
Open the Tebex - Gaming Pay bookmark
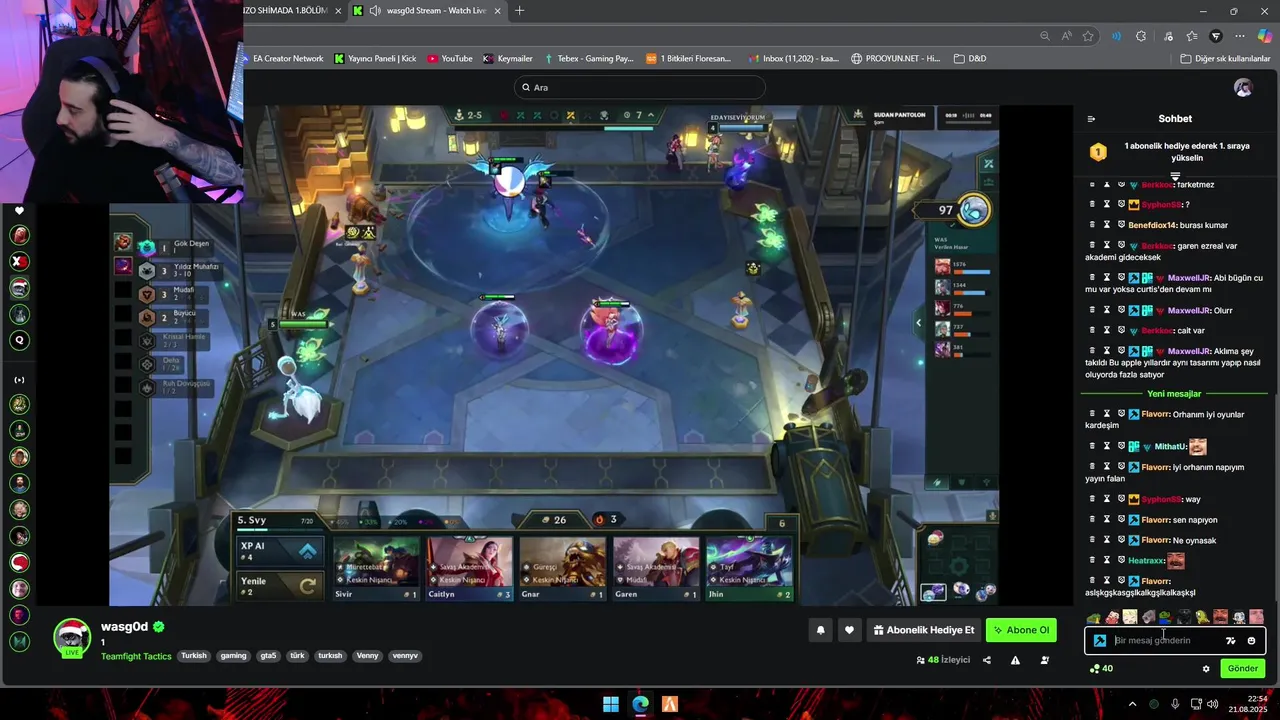pyautogui.click(x=589, y=58)
